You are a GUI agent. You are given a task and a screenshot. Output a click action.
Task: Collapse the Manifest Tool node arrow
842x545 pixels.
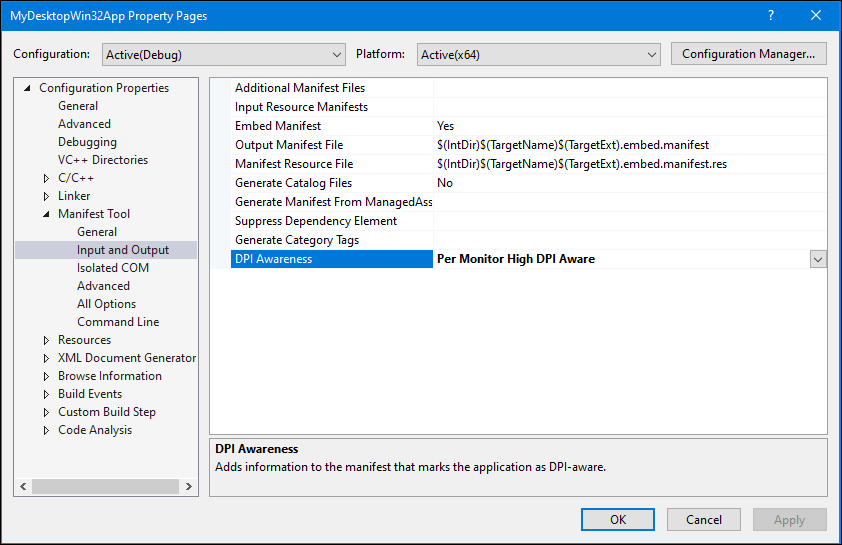coord(46,214)
